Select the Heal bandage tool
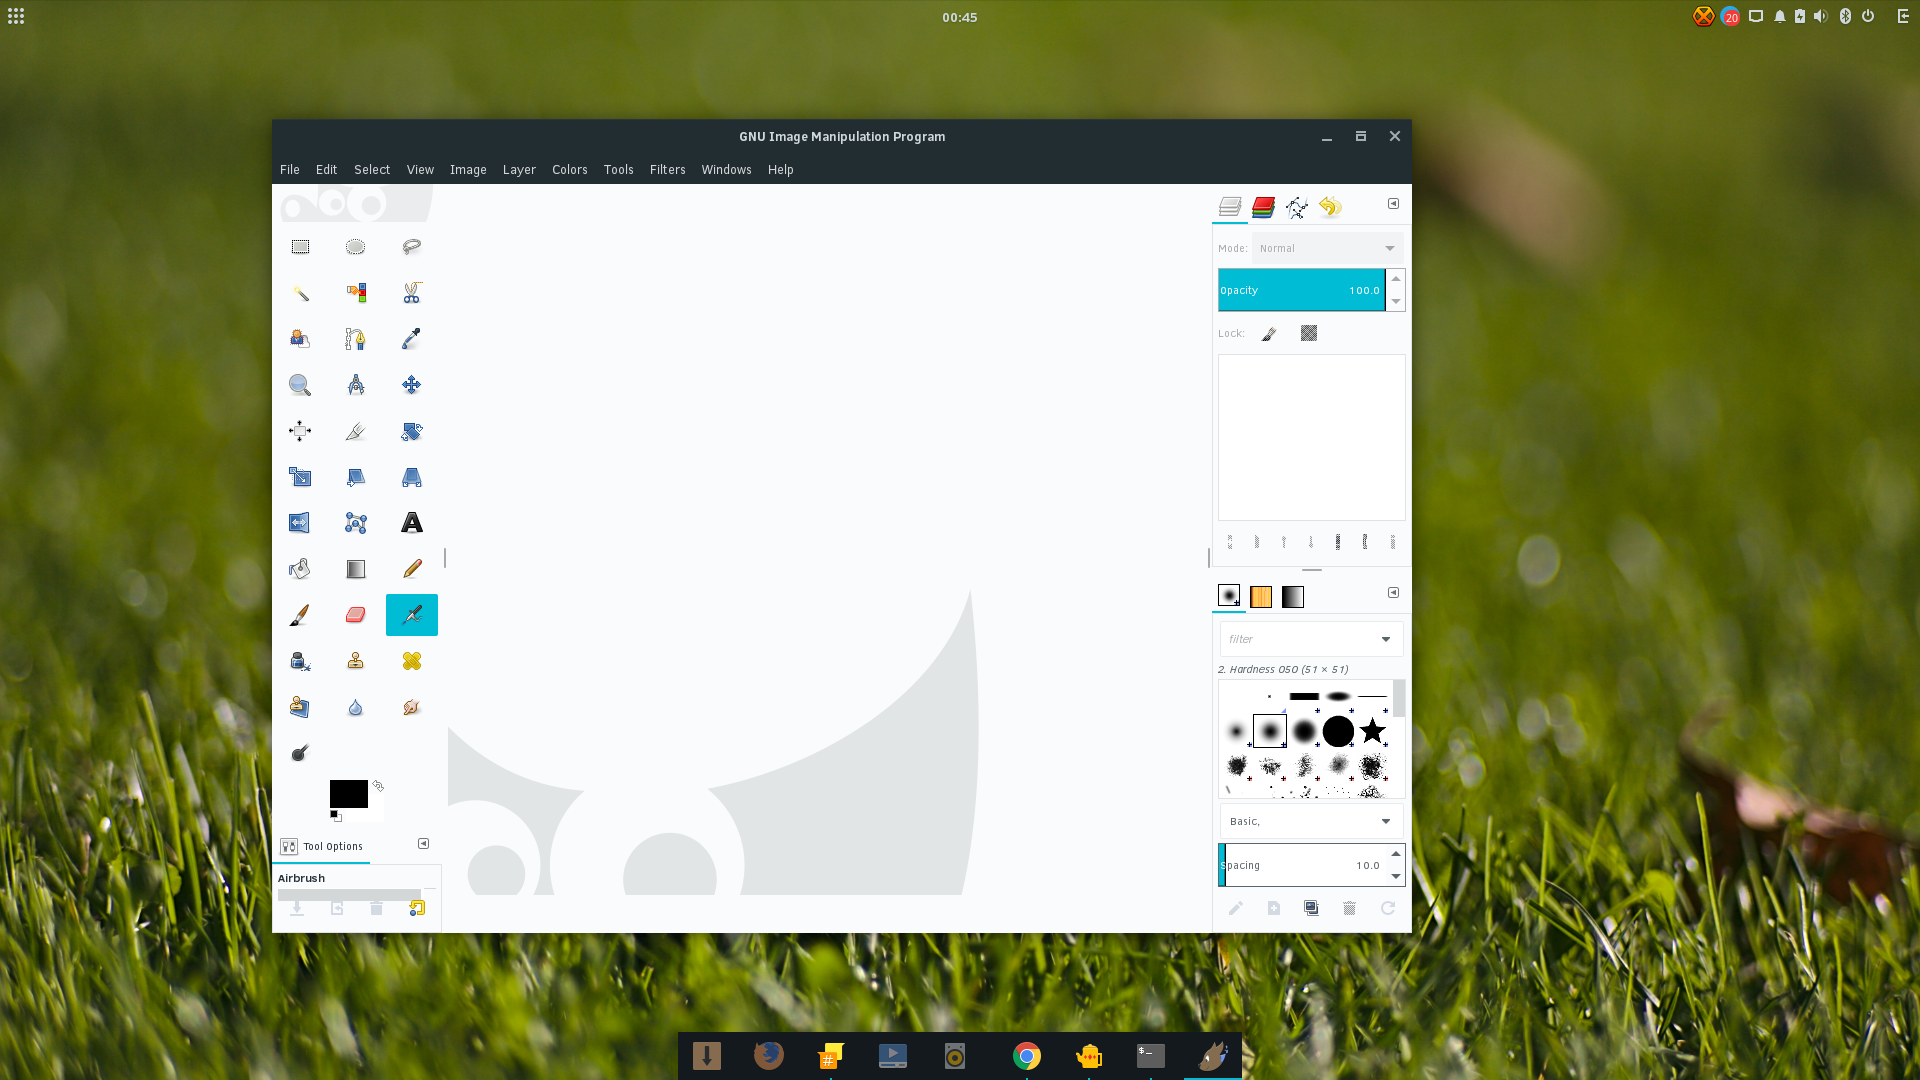 (x=411, y=661)
